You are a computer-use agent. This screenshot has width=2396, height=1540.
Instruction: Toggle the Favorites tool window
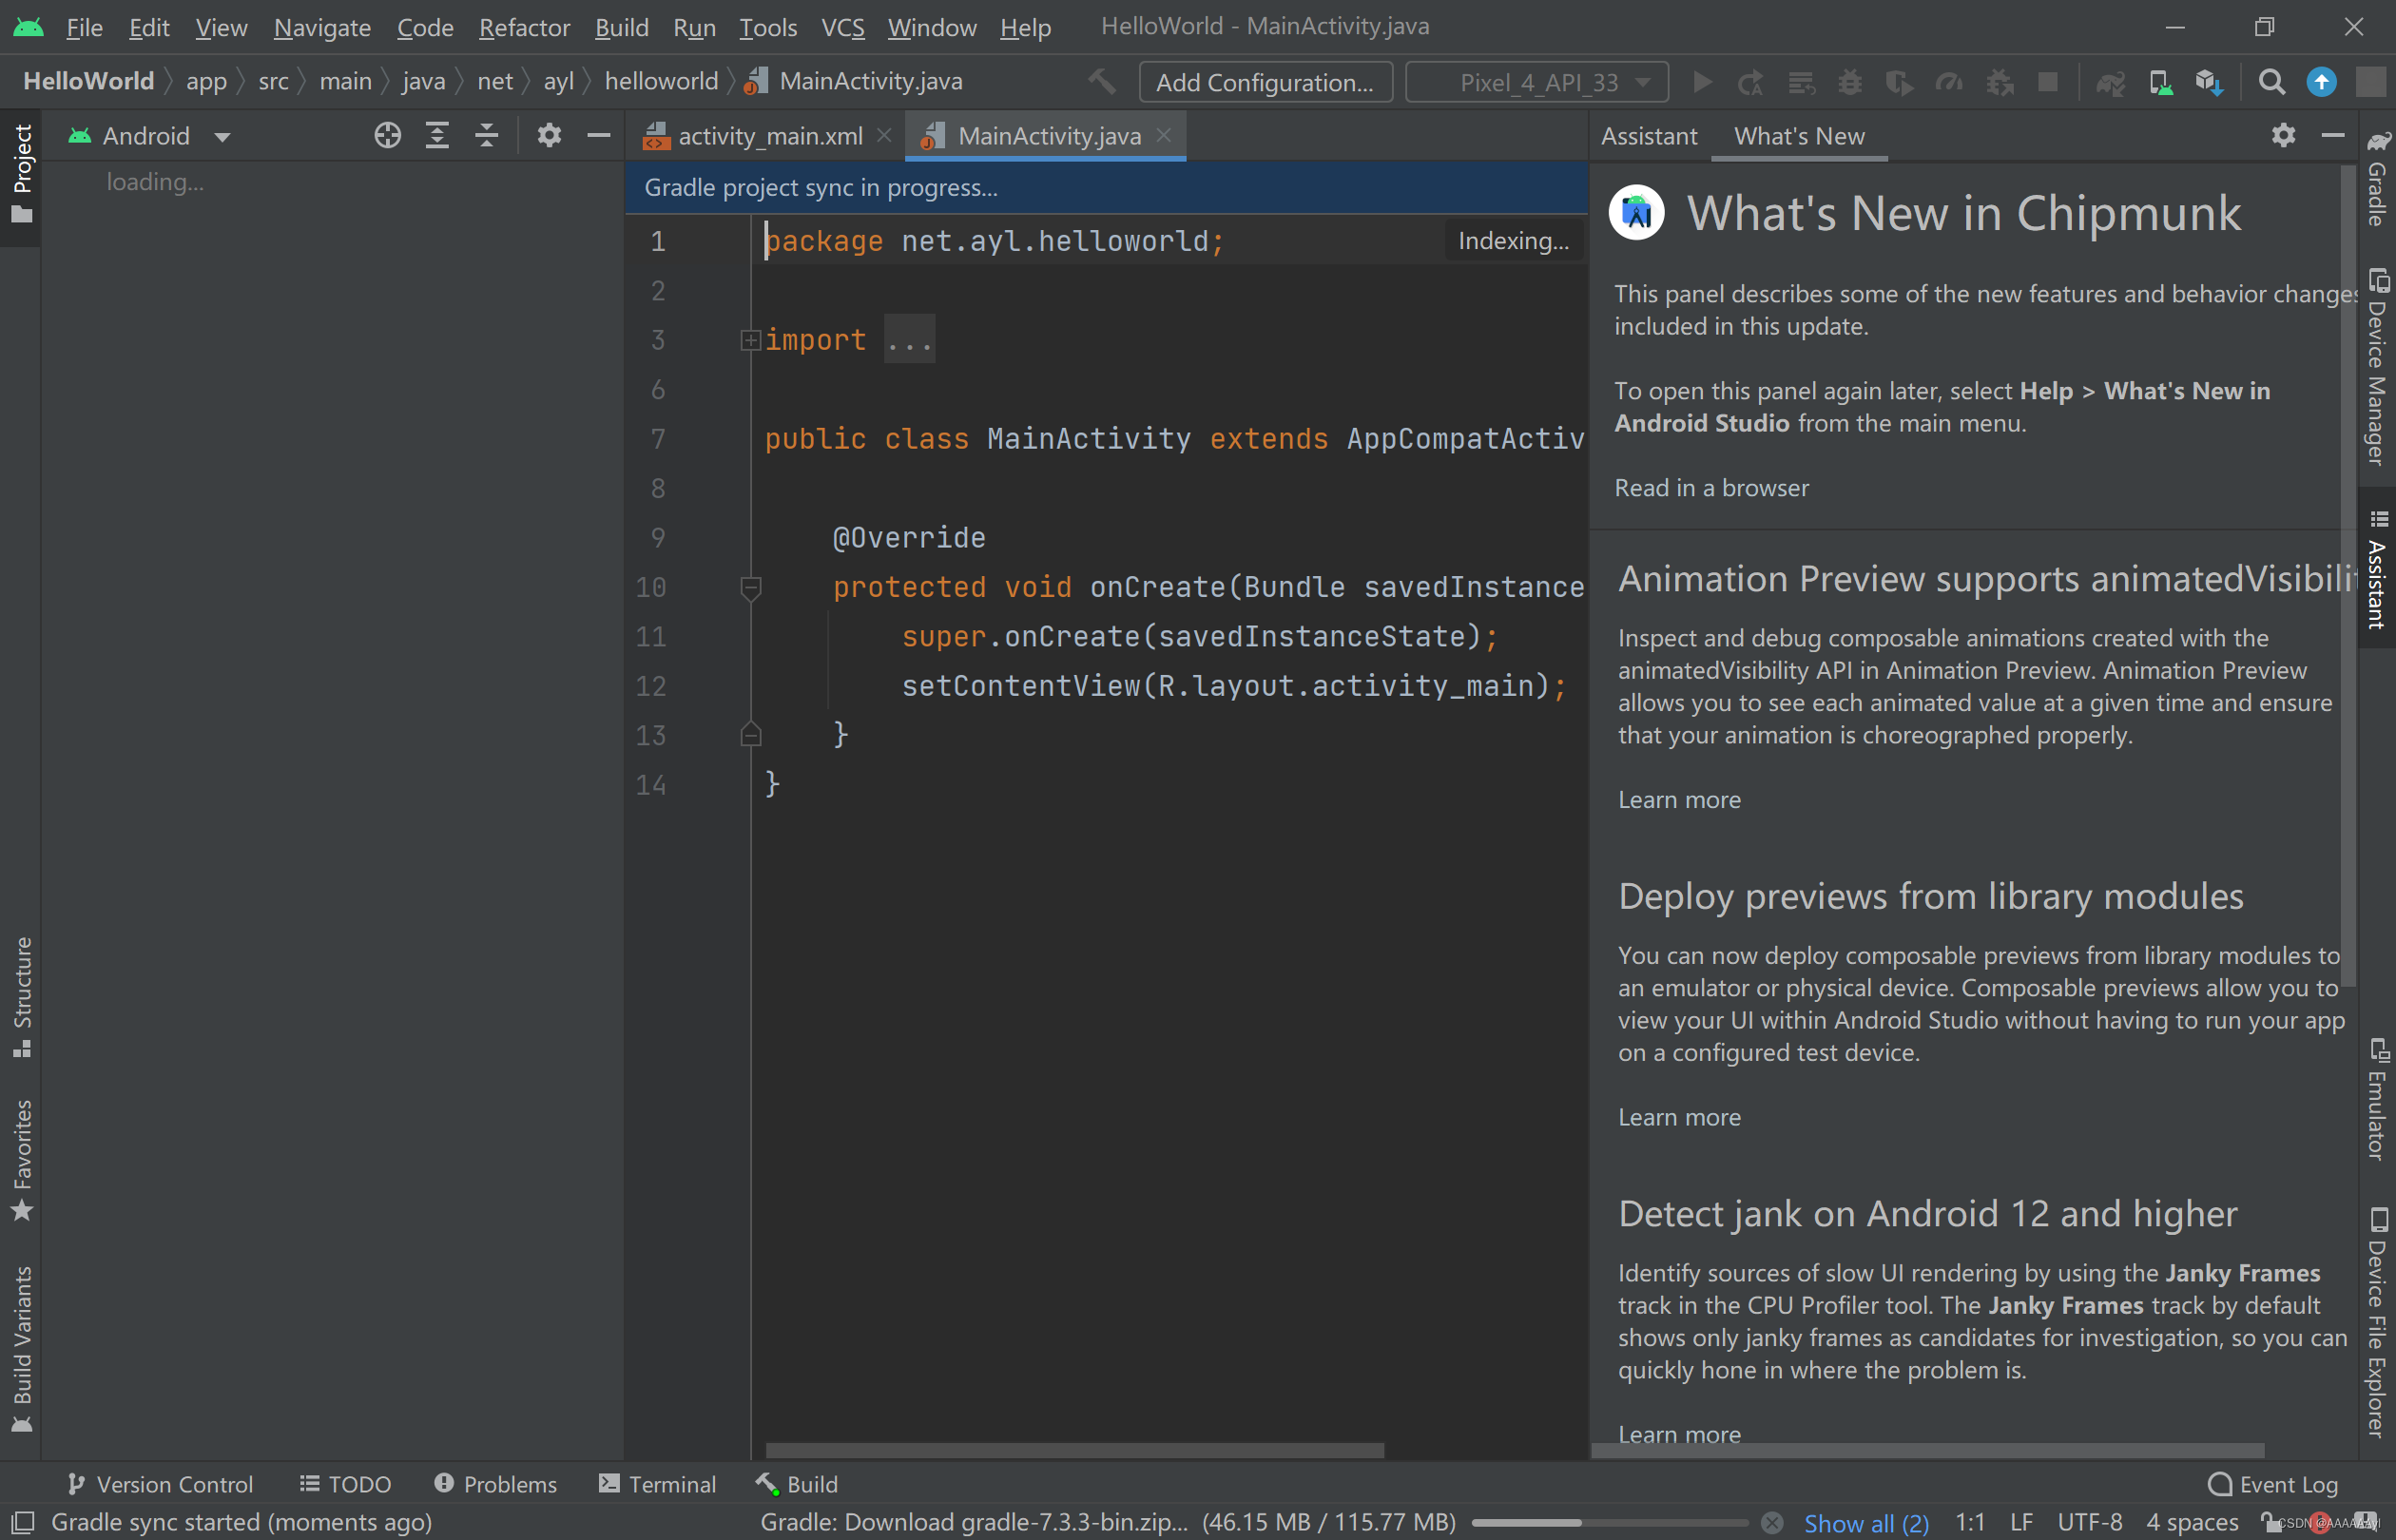click(x=21, y=1160)
